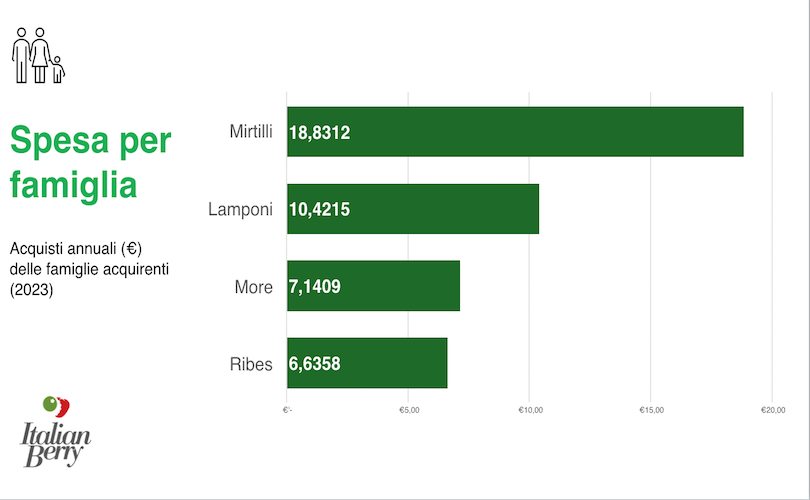
Task: Open the Italian Berry logo text
Action: 57,446
